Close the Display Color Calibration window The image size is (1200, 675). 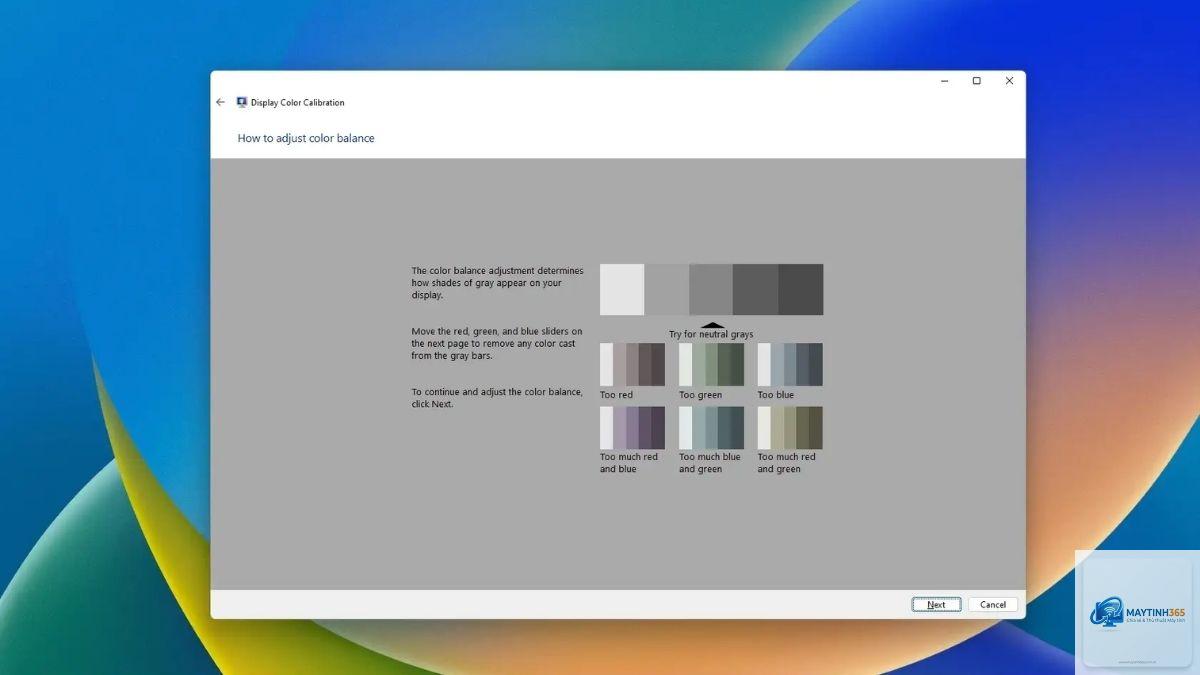click(x=1009, y=81)
